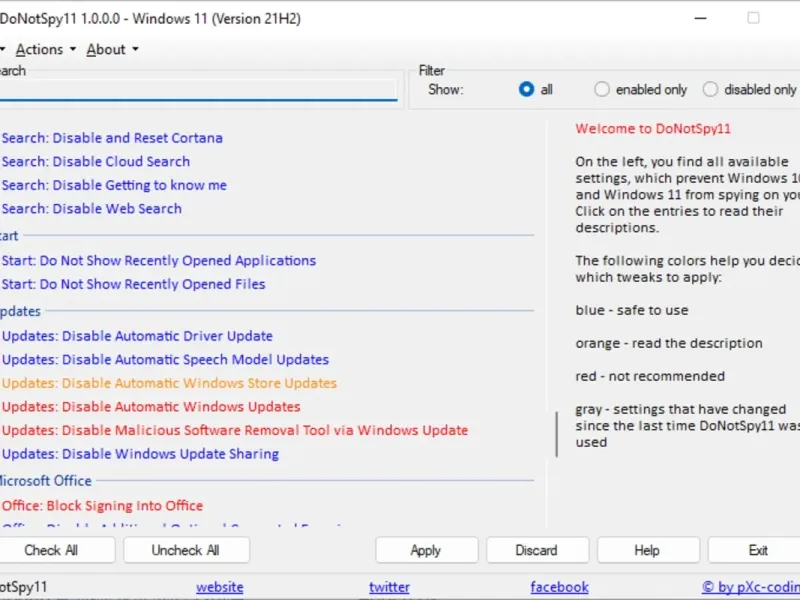Apply the selected tweaks
The width and height of the screenshot is (800, 600).
coord(426,550)
